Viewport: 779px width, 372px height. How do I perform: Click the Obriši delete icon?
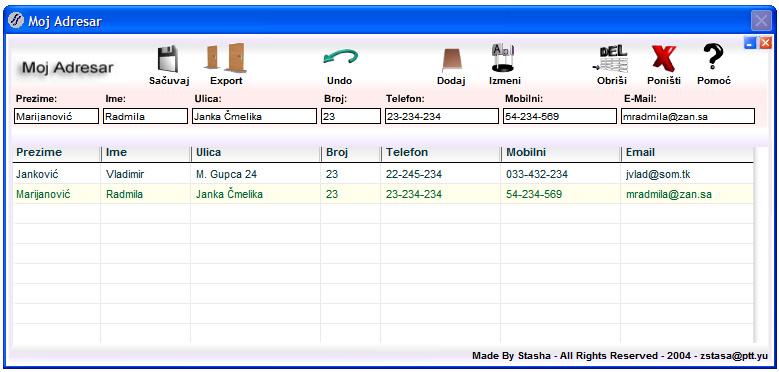(611, 59)
